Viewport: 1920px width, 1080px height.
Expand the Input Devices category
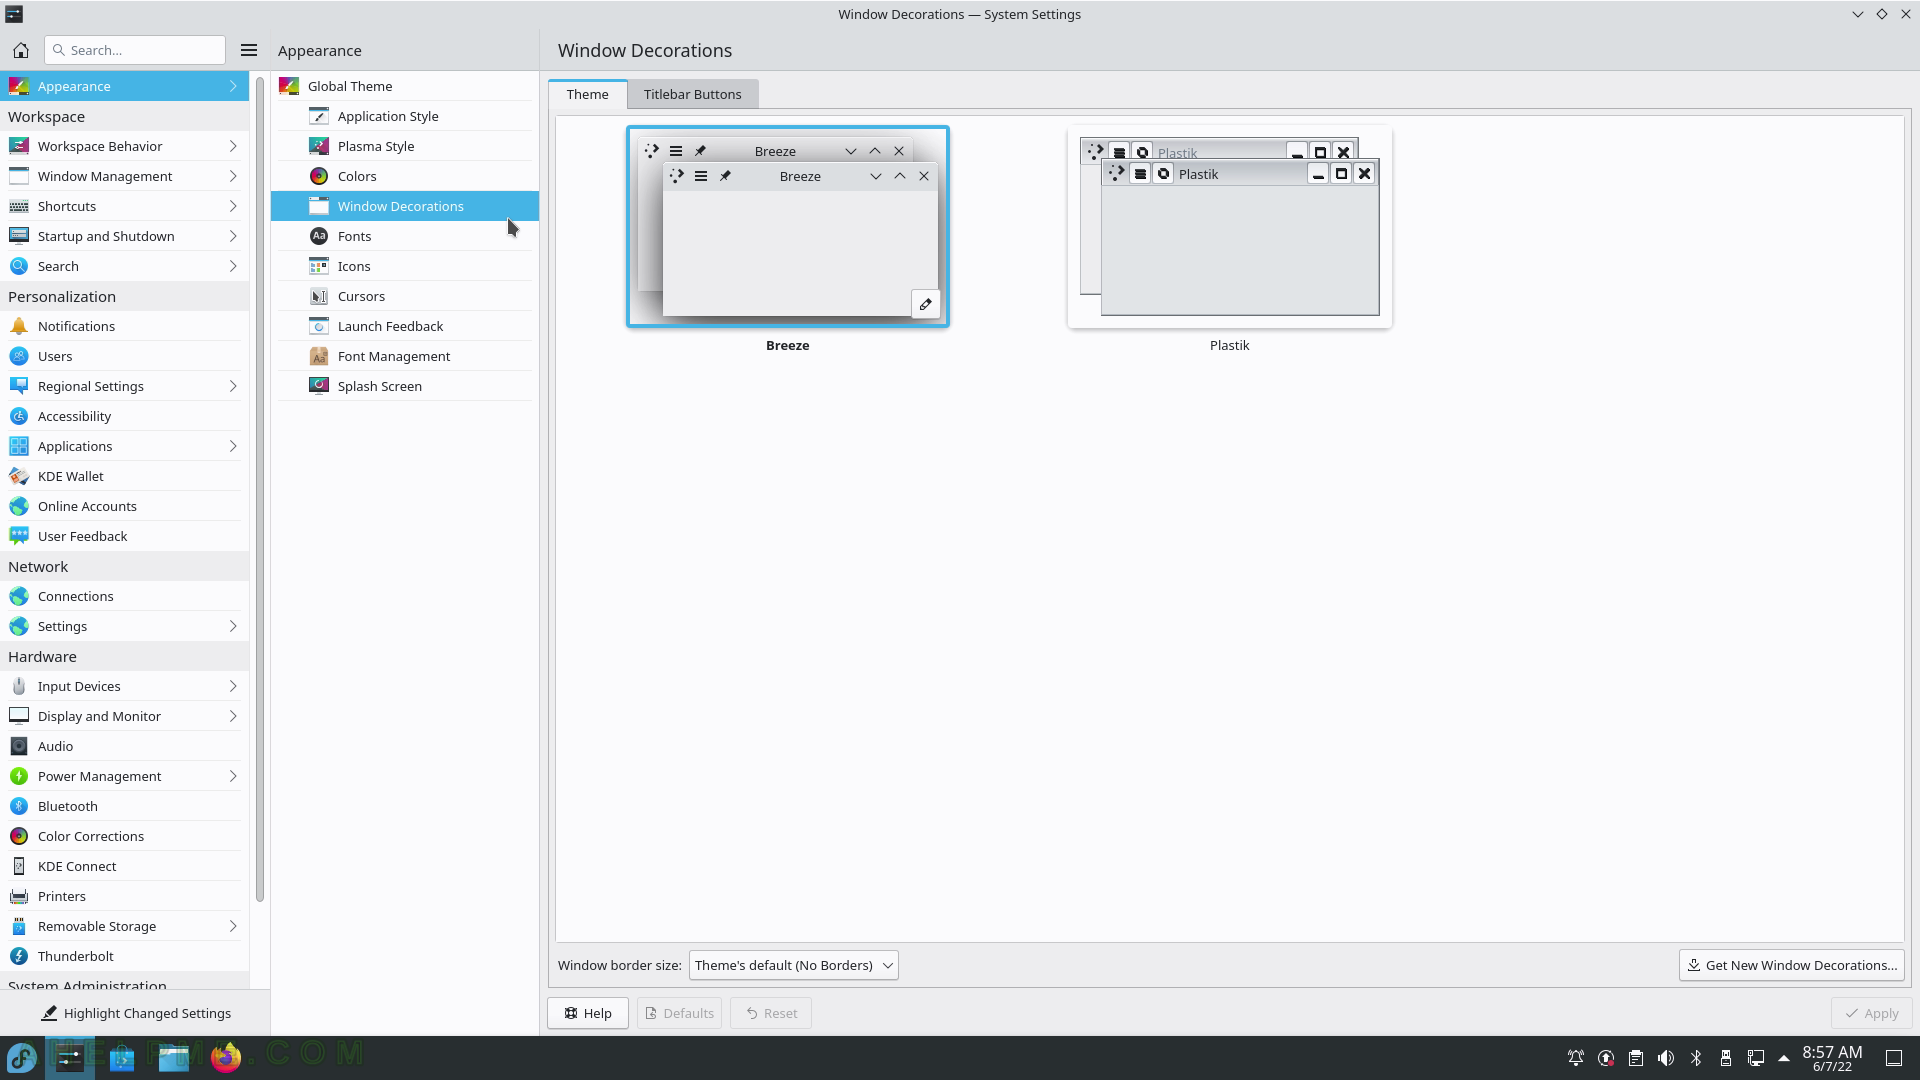[124, 686]
